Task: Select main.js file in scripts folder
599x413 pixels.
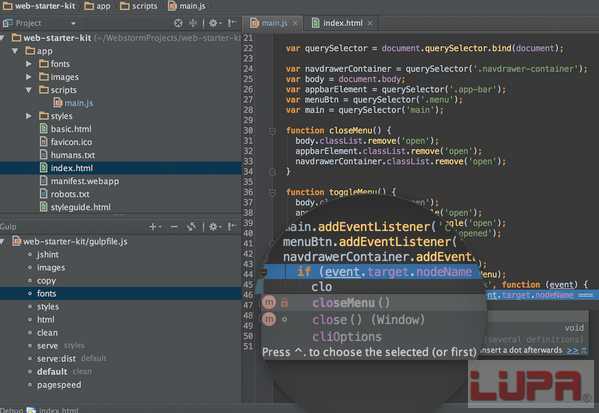Action: [79, 103]
